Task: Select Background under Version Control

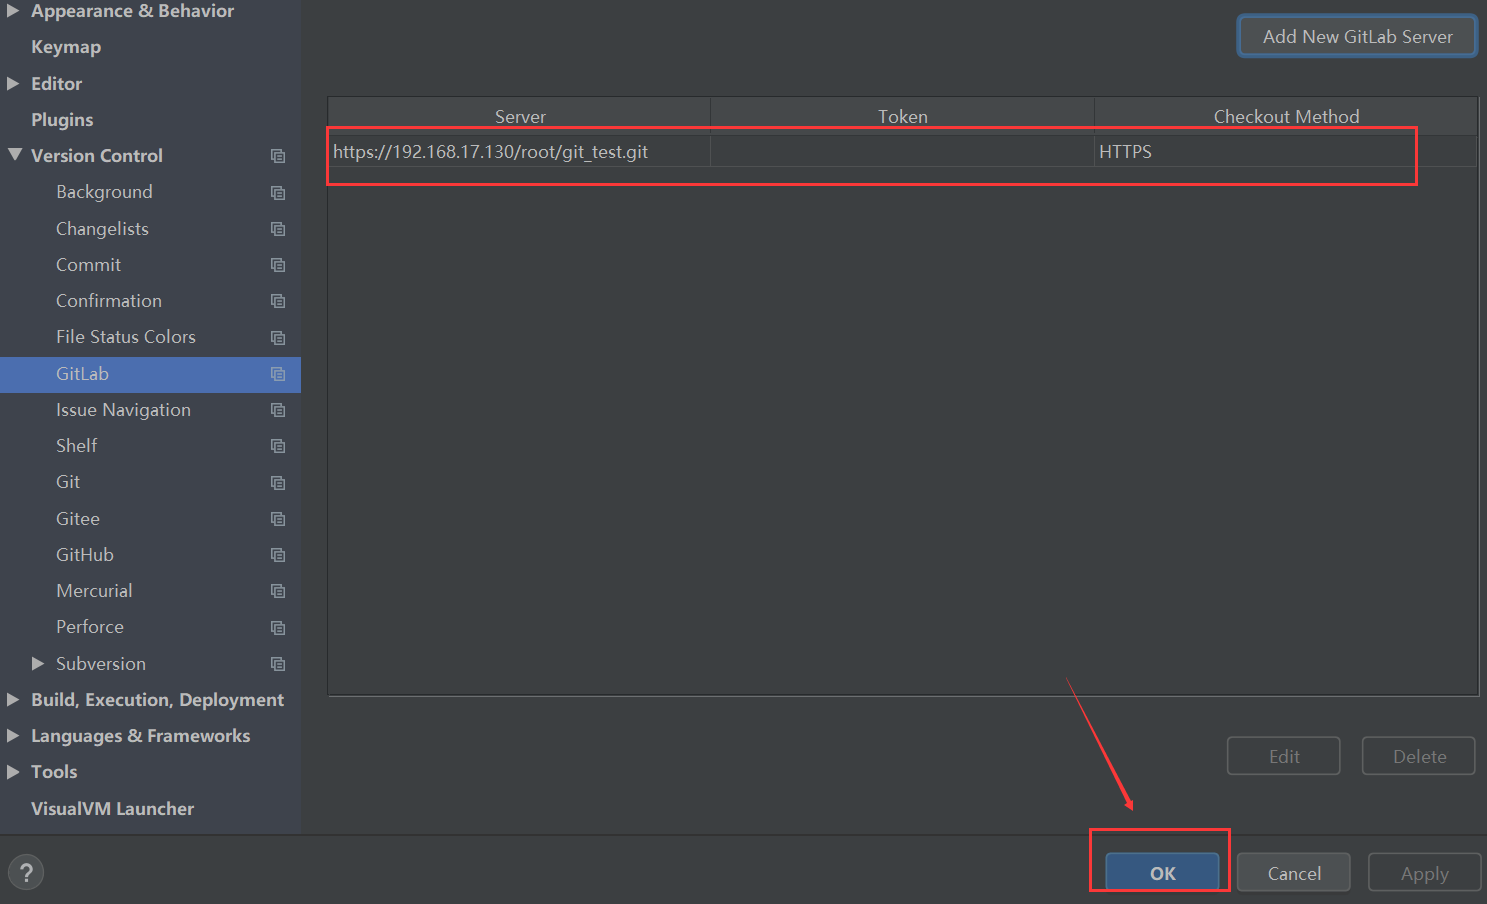Action: (x=104, y=192)
